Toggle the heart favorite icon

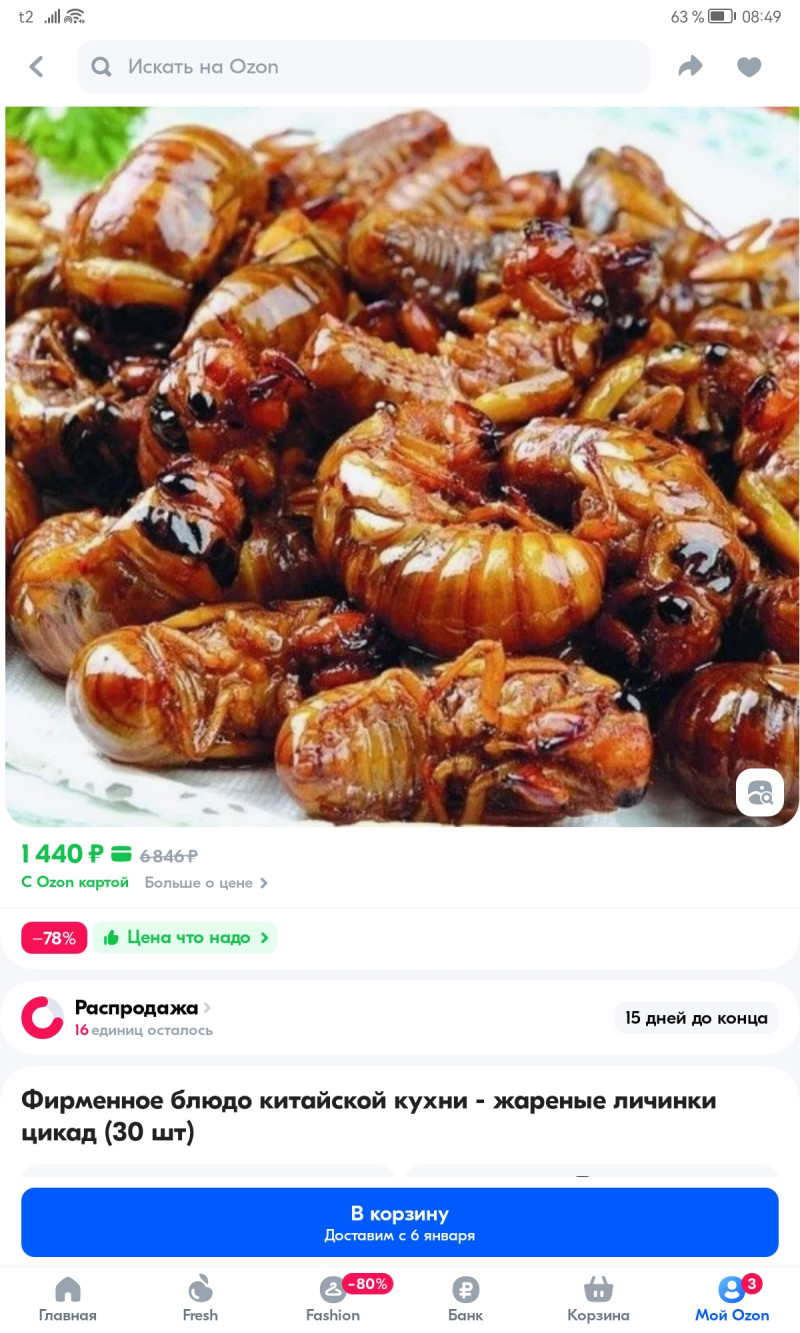pos(749,67)
